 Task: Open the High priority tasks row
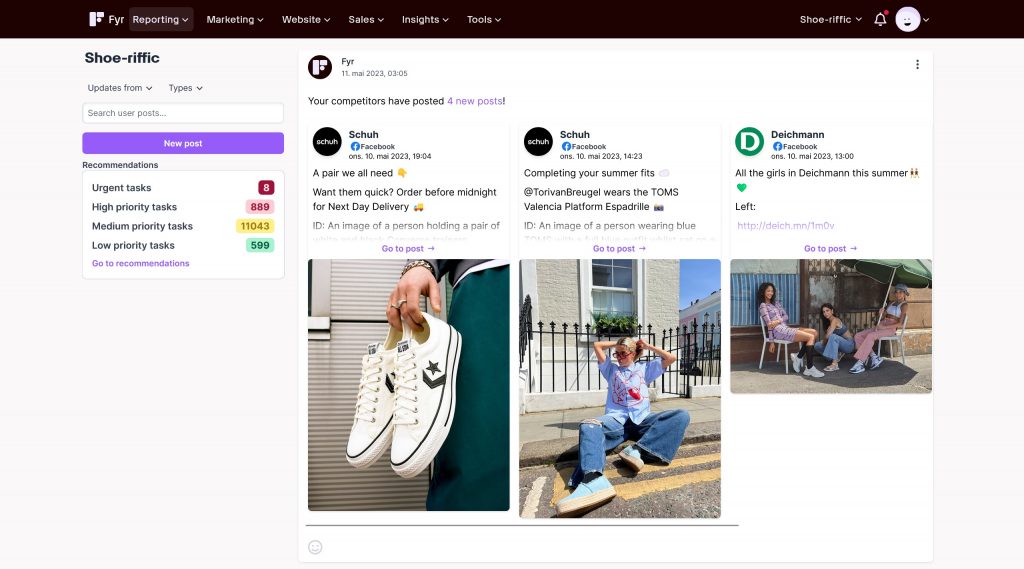[183, 206]
